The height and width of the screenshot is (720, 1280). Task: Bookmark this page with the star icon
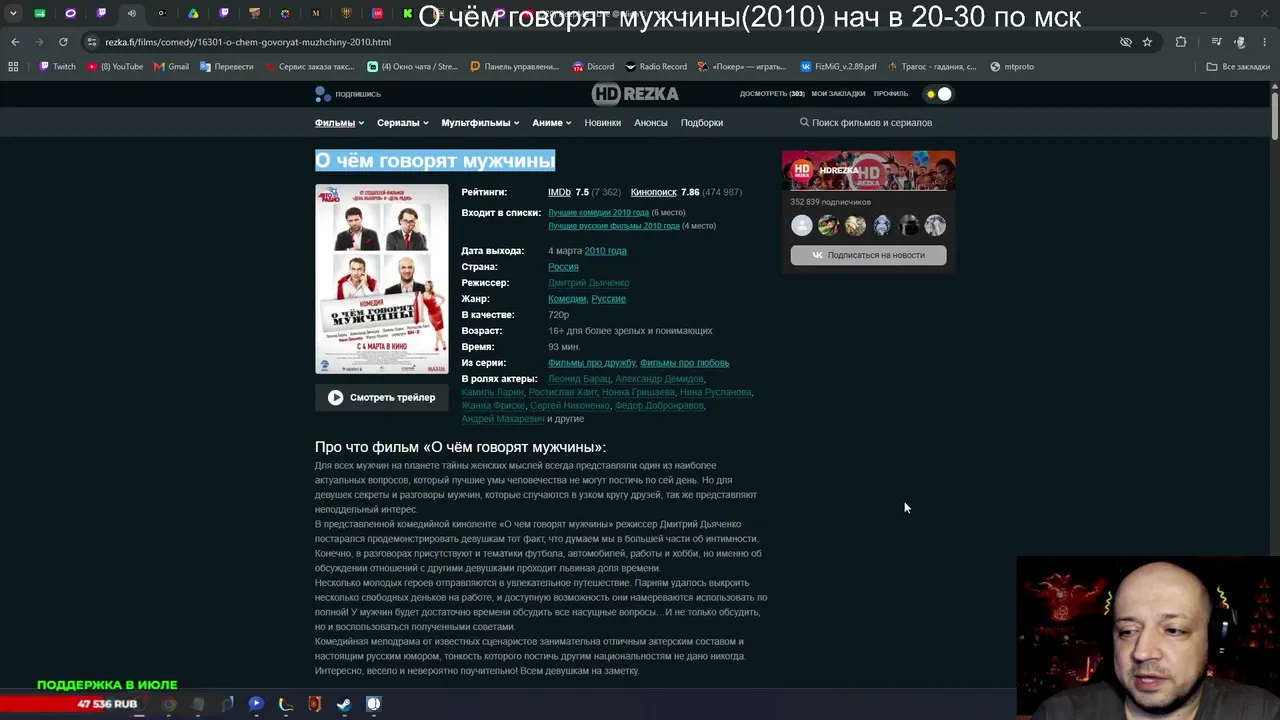pos(1147,42)
